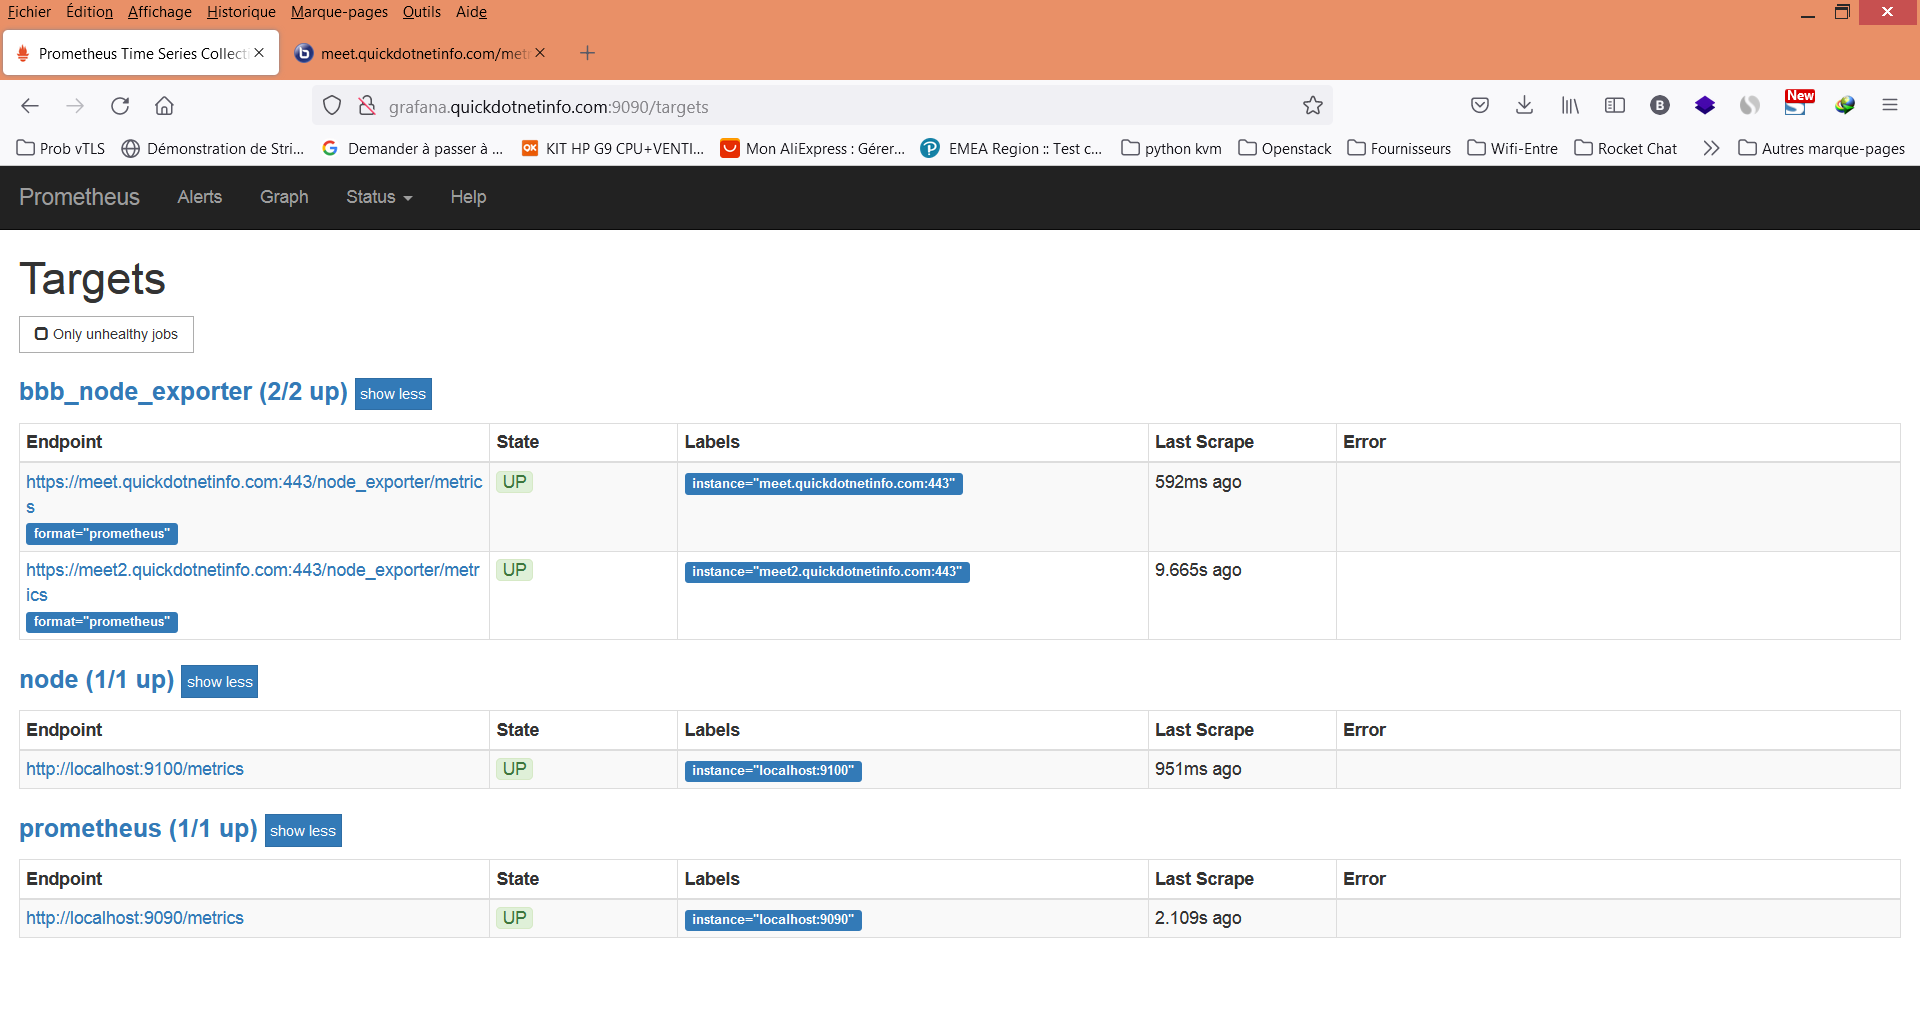The image size is (1920, 1032).
Task: Enable the Only unhealthy jobs filter
Action: tap(106, 334)
